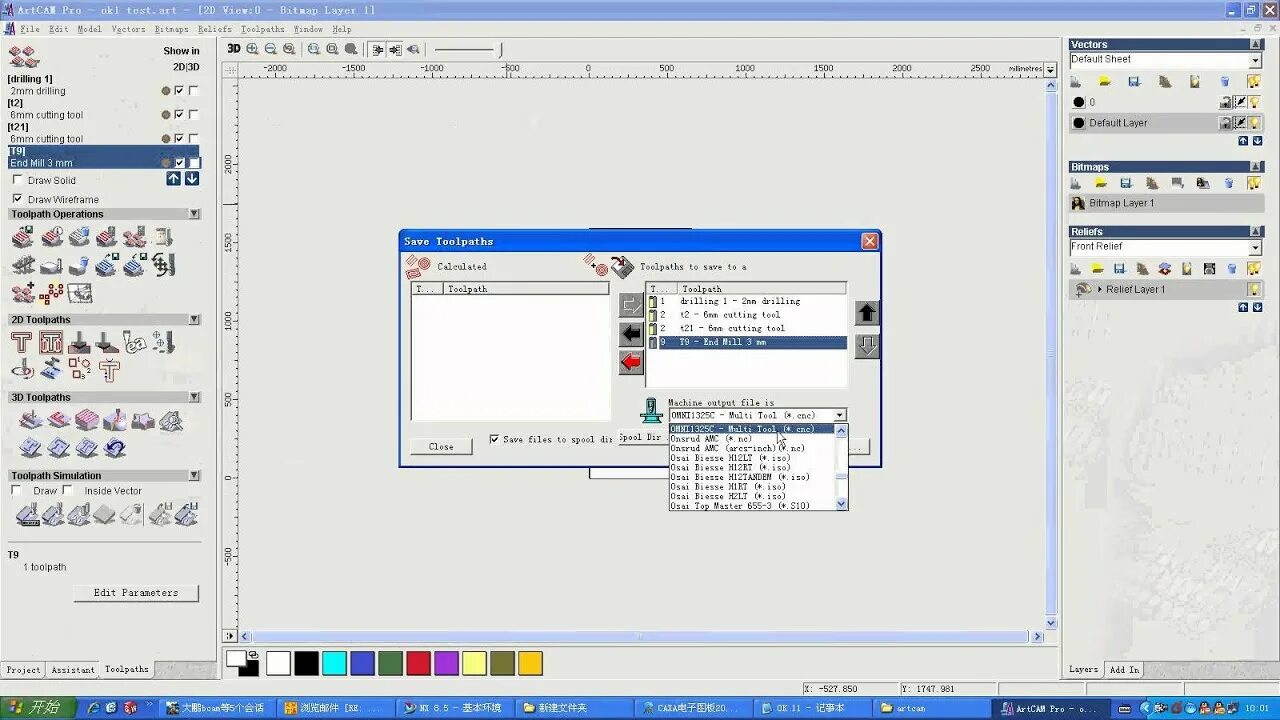This screenshot has height=720, width=1280.
Task: Click the 3D view toolbar button
Action: point(233,49)
